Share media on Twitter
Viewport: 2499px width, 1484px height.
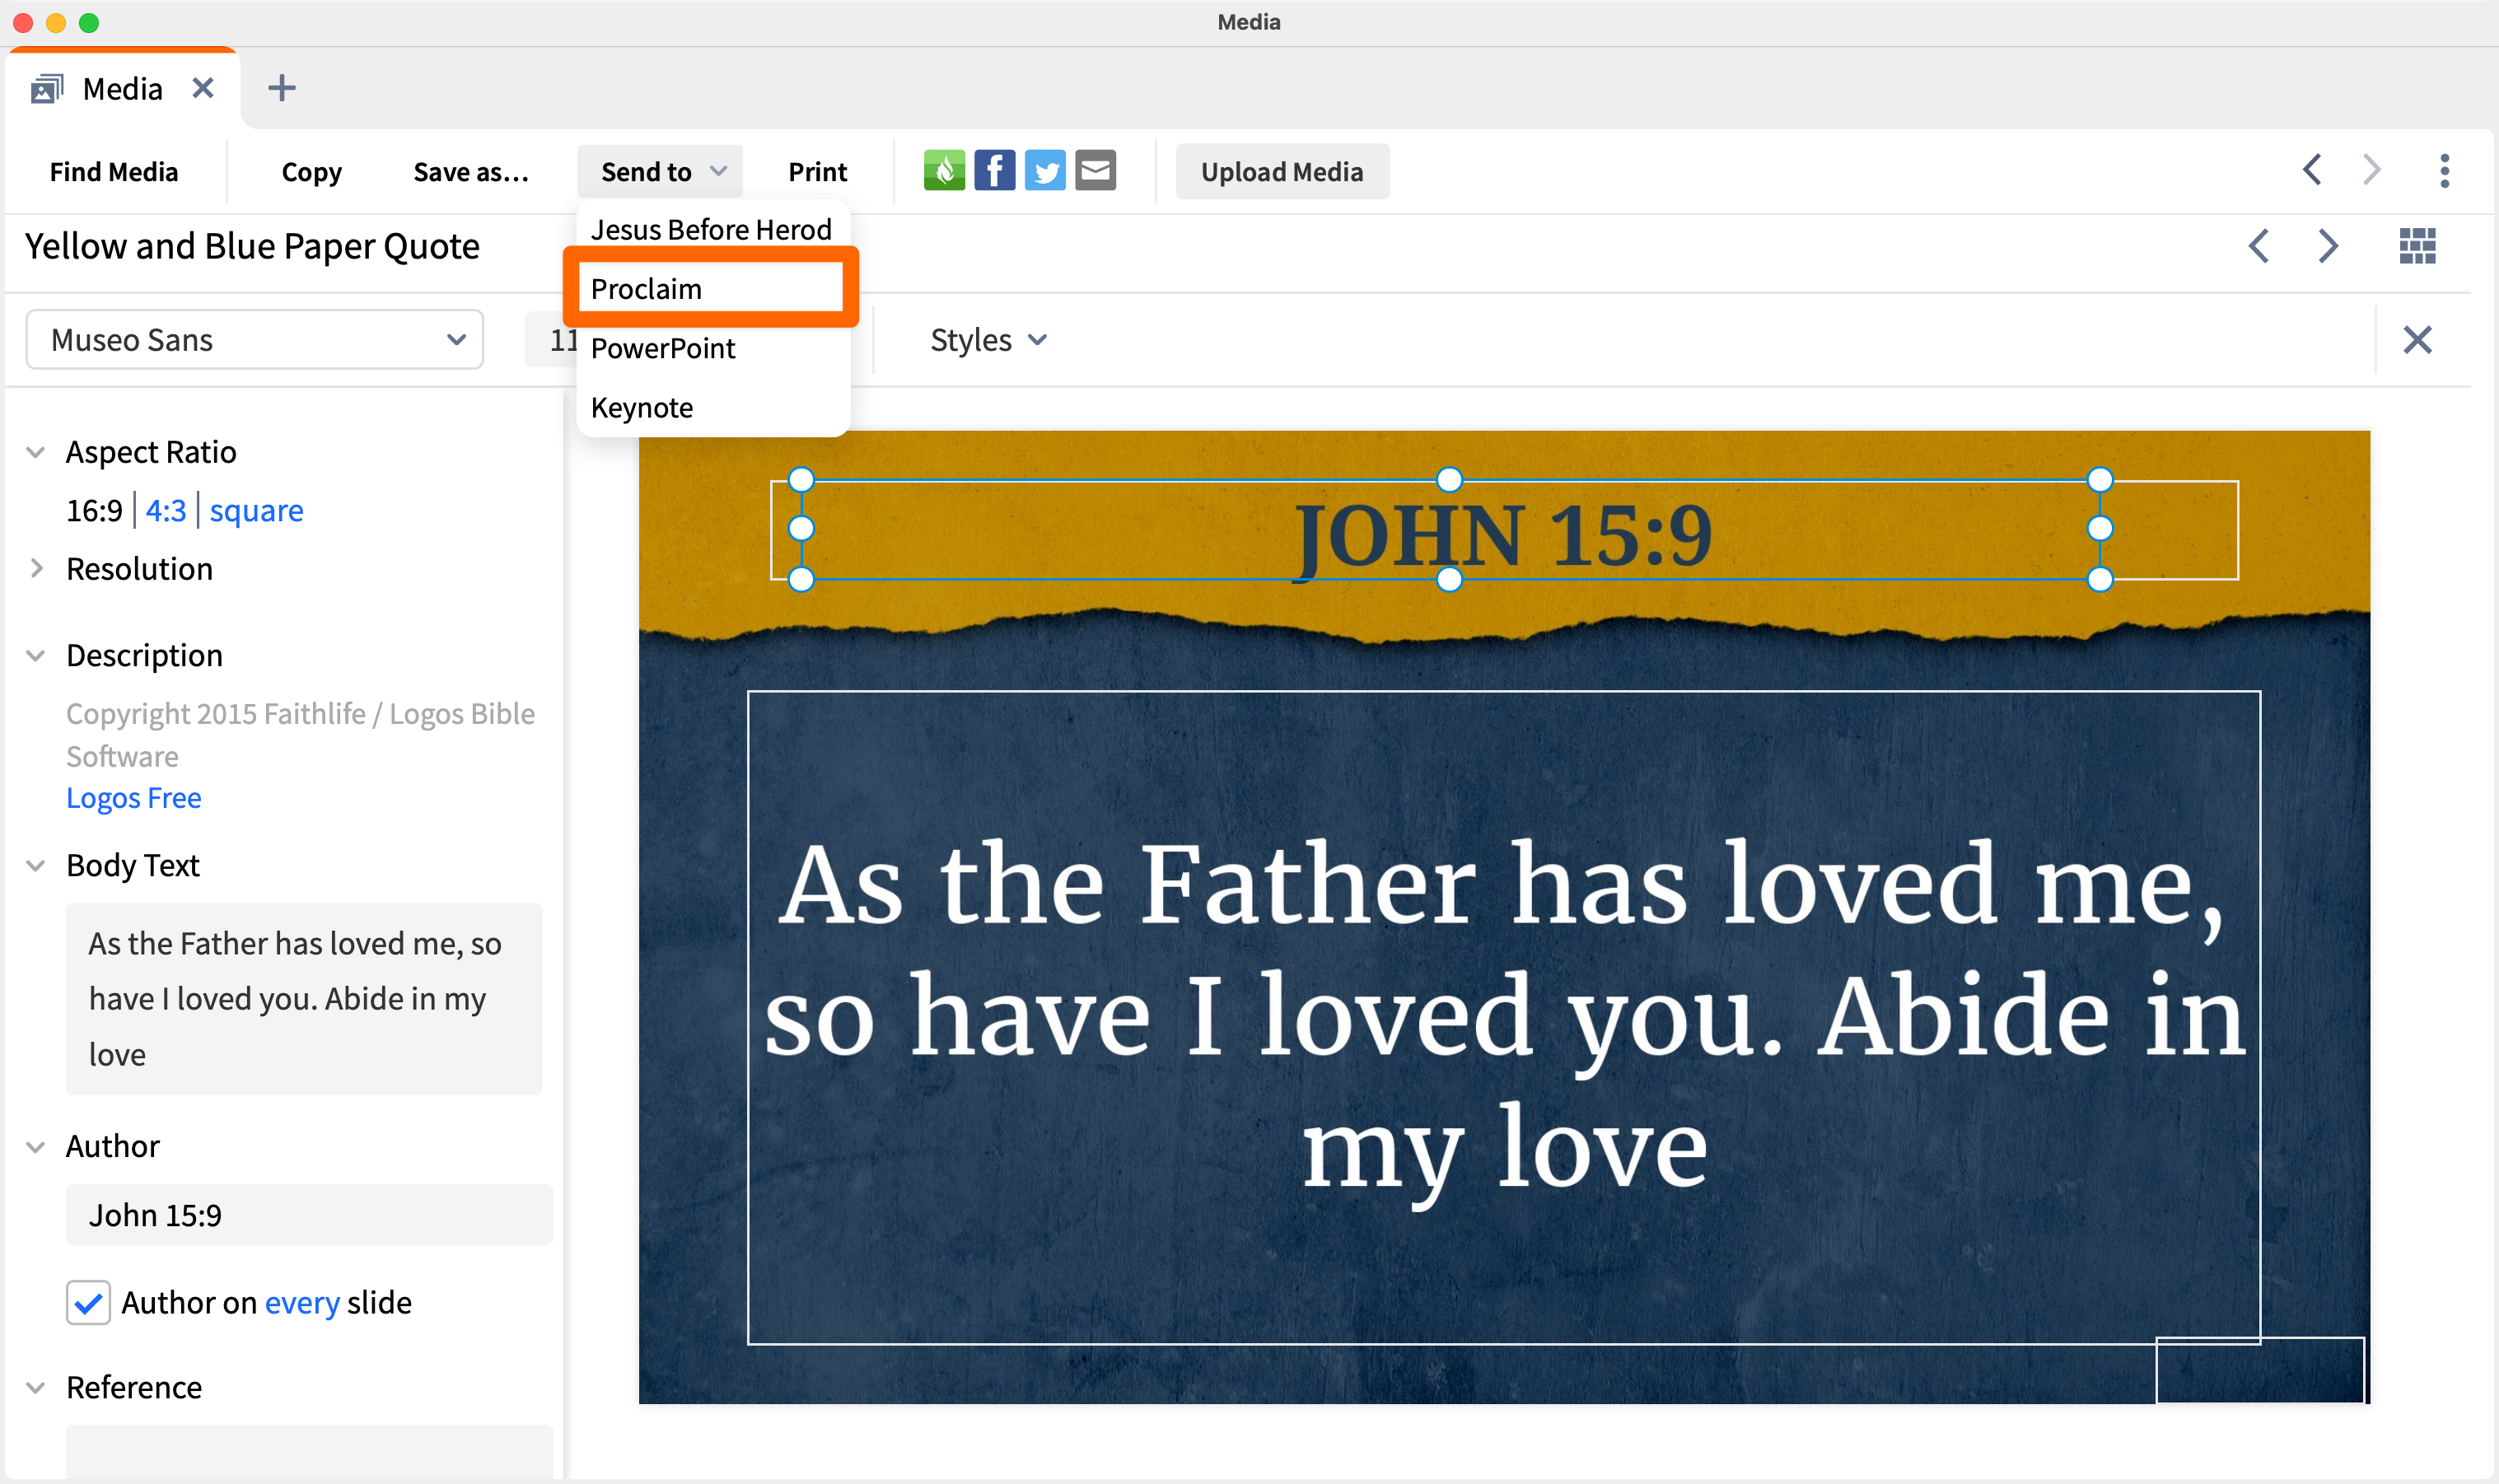click(x=1045, y=171)
